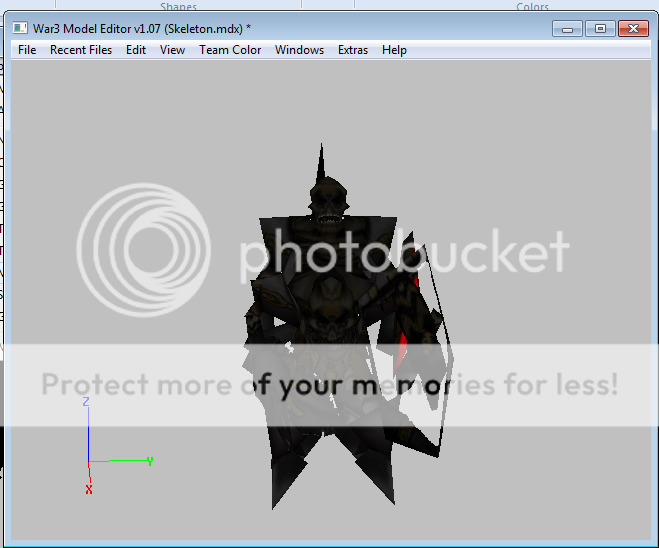Viewport: 659px width, 548px height.
Task: Click the Shapes label in background window
Action: pos(178,6)
